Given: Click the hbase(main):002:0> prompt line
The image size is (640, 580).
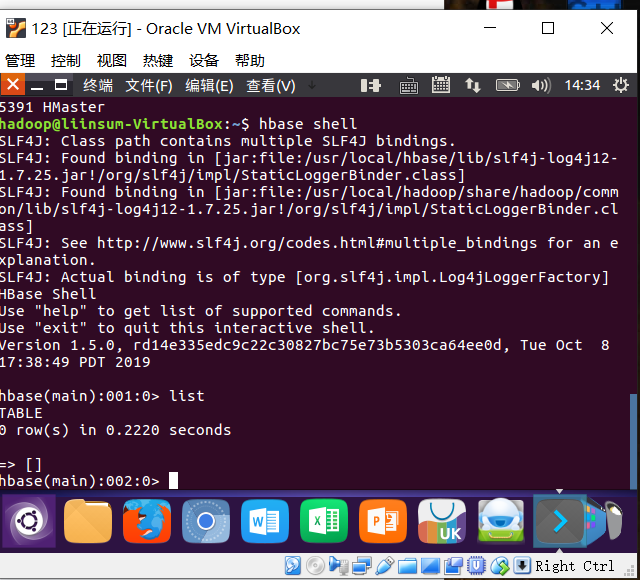Looking at the screenshot, I should pos(80,481).
